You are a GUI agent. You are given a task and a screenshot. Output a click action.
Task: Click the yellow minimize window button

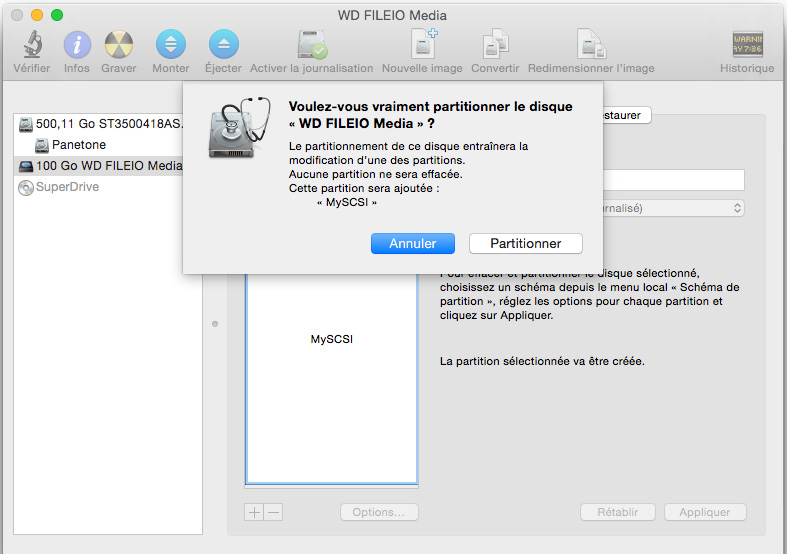coord(37,15)
